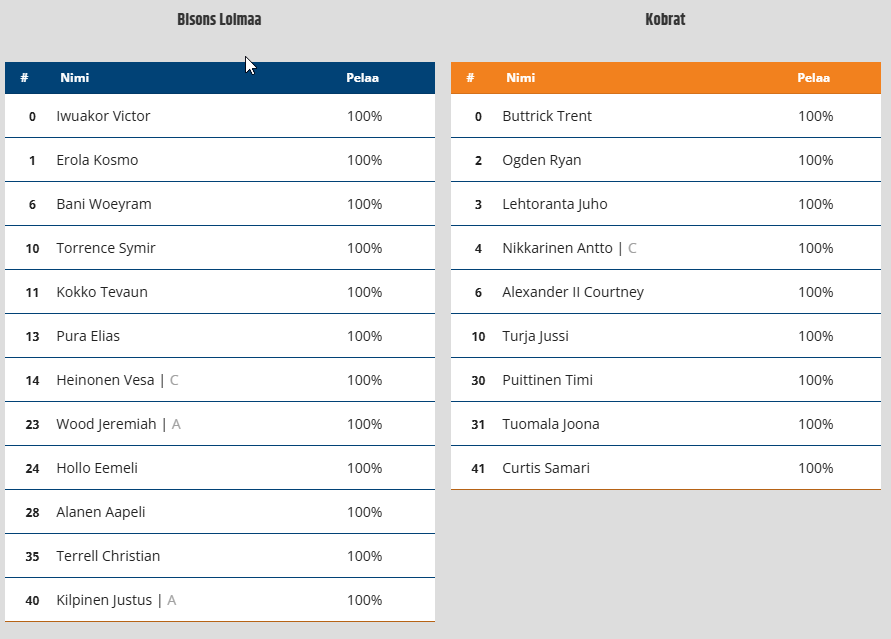This screenshot has height=639, width=891.
Task: Click the Bisons Loimaa team heading
Action: 219,19
